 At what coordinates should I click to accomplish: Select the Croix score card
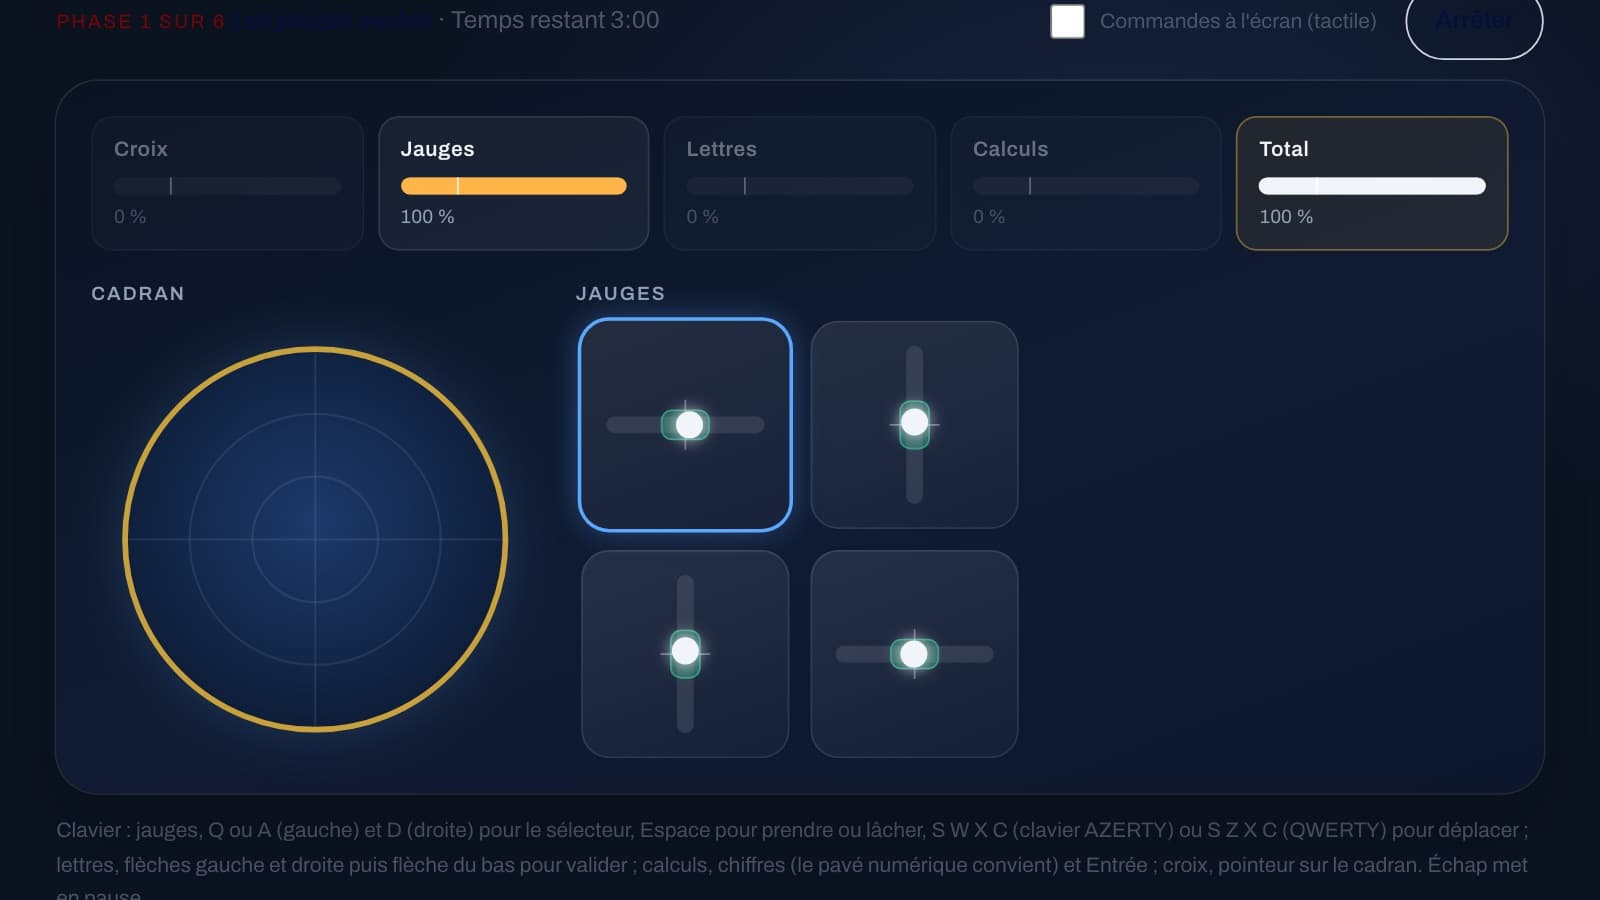coord(227,183)
